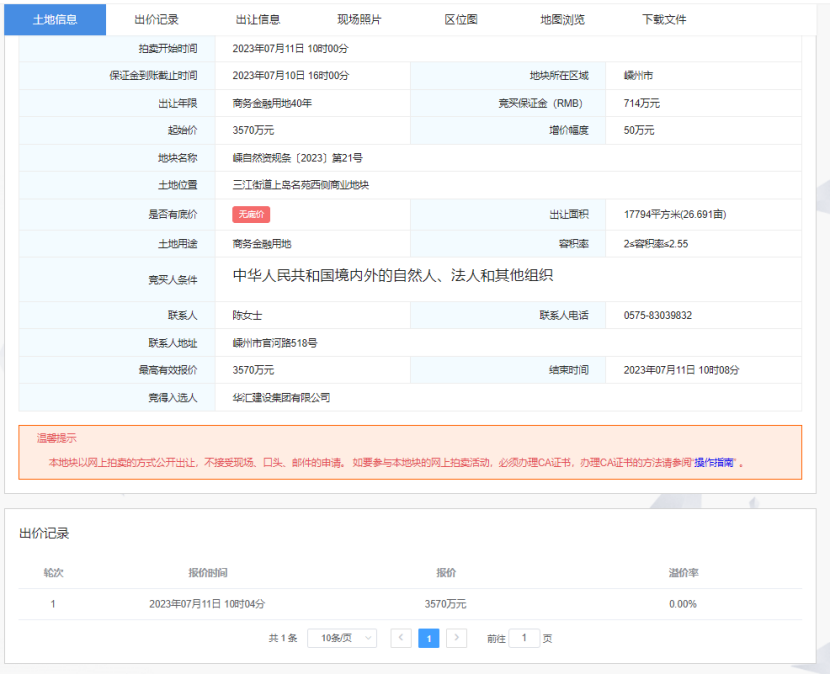
Task: Click the 溢价率 column header
Action: [683, 573]
